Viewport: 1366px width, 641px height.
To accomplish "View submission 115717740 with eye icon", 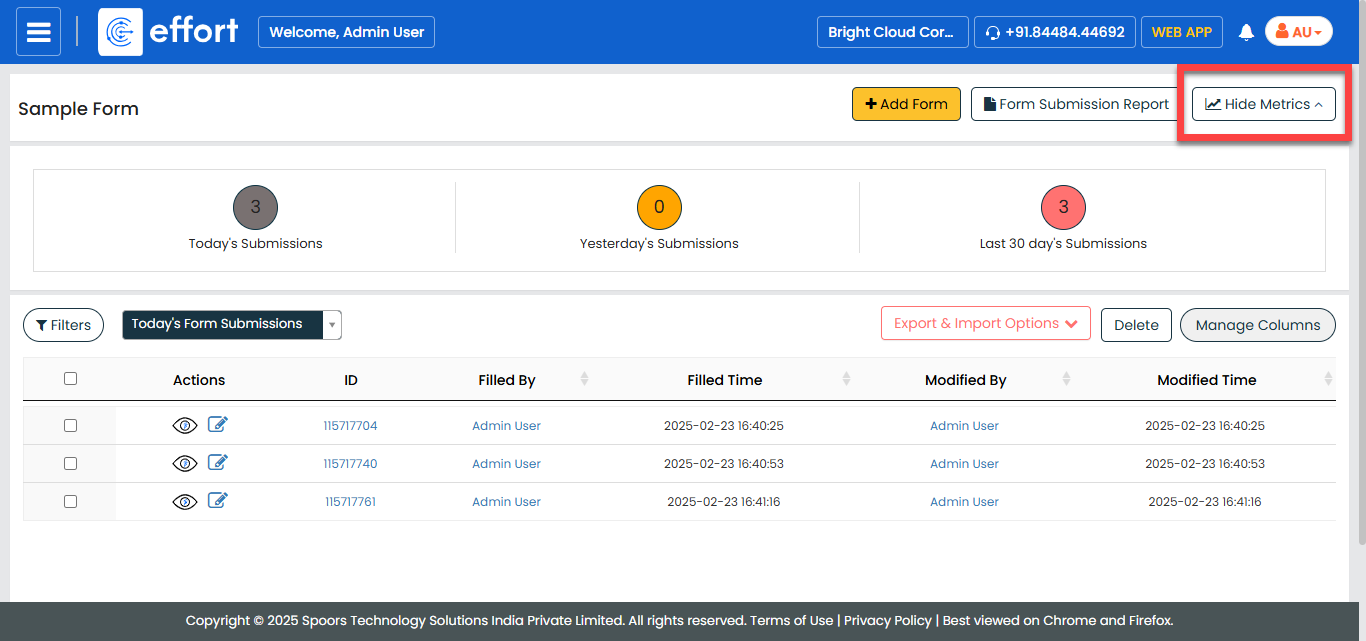I will click(185, 464).
